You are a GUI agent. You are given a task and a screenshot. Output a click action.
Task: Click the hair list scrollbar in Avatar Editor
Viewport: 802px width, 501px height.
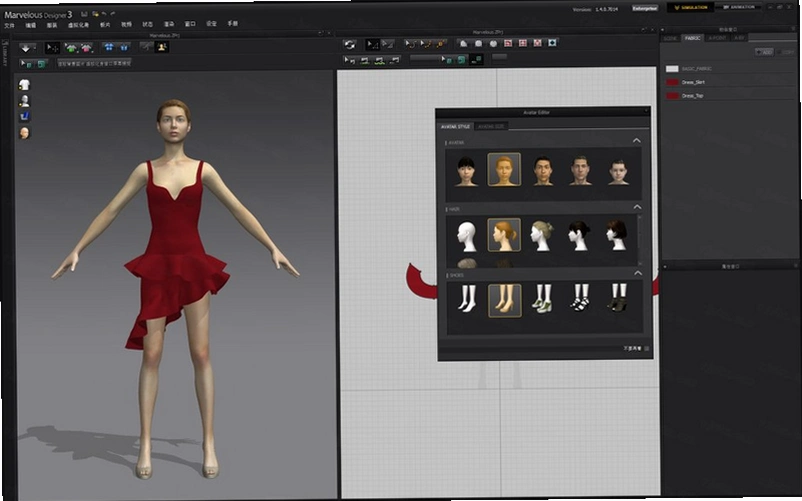(640, 240)
